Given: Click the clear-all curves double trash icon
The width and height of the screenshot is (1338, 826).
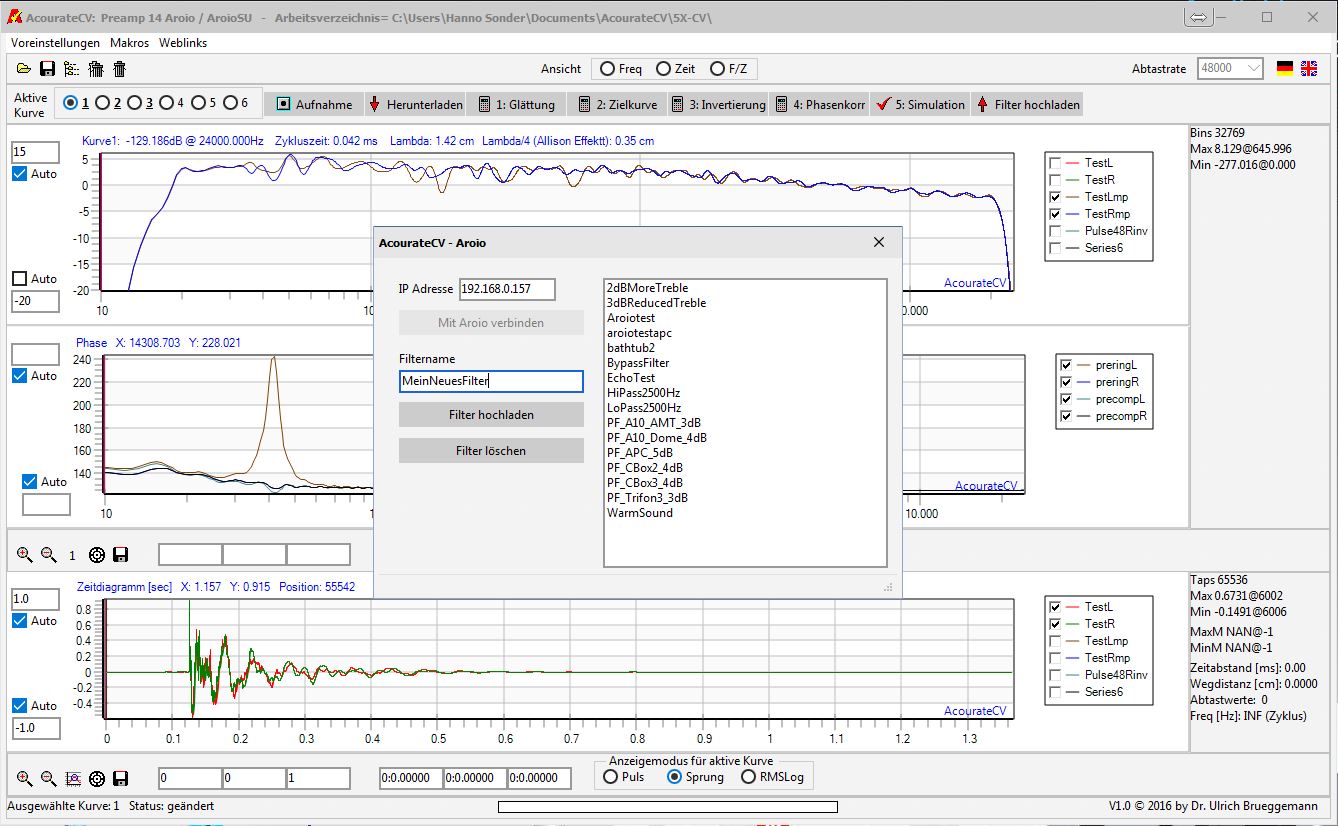Looking at the screenshot, I should (96, 69).
